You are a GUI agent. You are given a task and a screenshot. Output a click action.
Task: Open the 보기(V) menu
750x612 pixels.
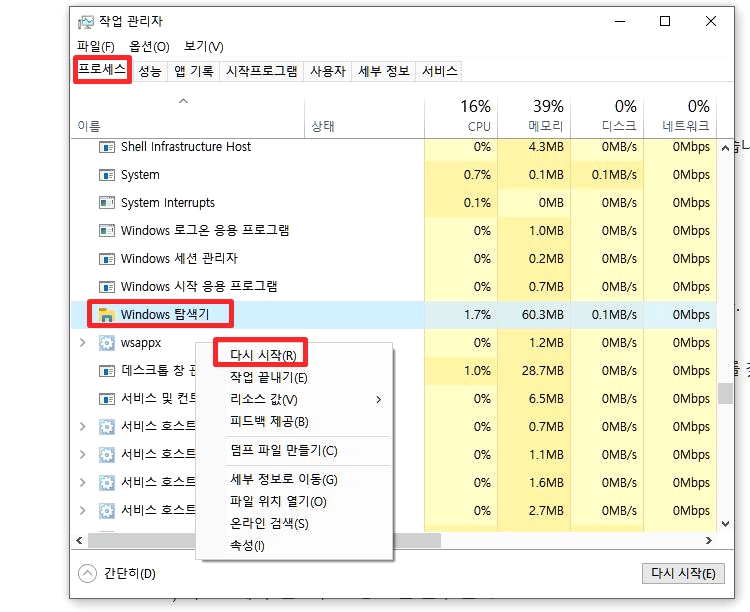pos(204,46)
